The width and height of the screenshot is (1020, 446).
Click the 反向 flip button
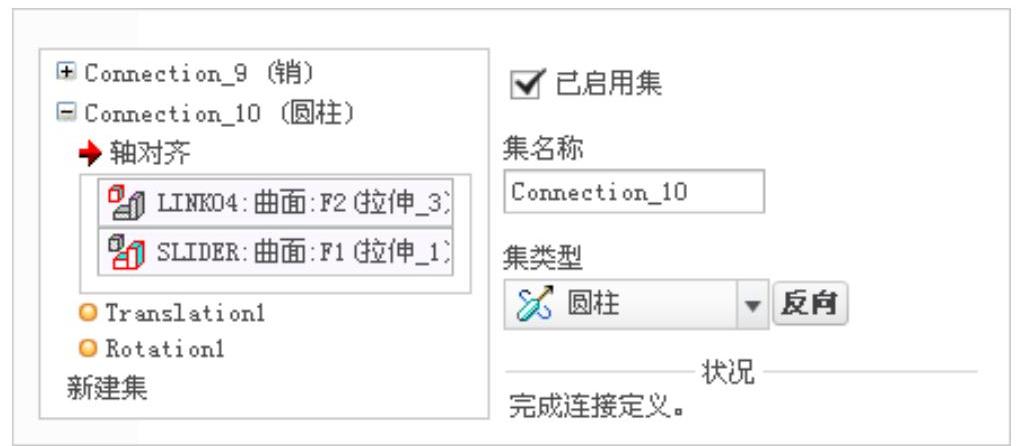point(810,304)
